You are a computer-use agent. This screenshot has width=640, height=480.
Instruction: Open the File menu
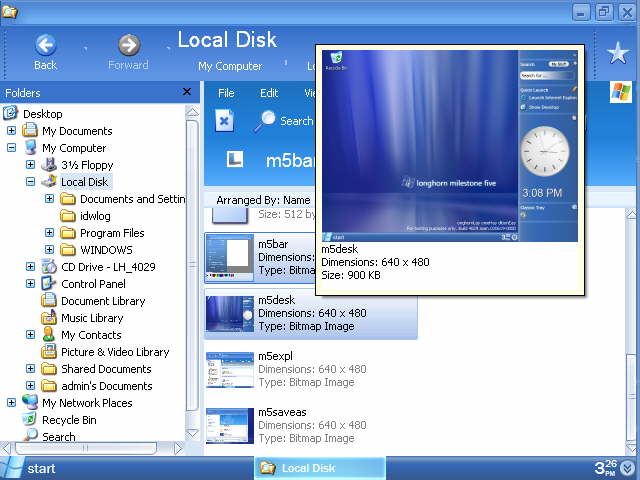pos(226,93)
